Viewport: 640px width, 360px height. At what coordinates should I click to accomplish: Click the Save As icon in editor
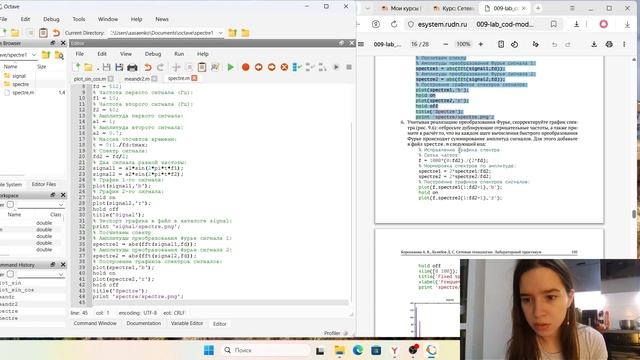[119, 67]
